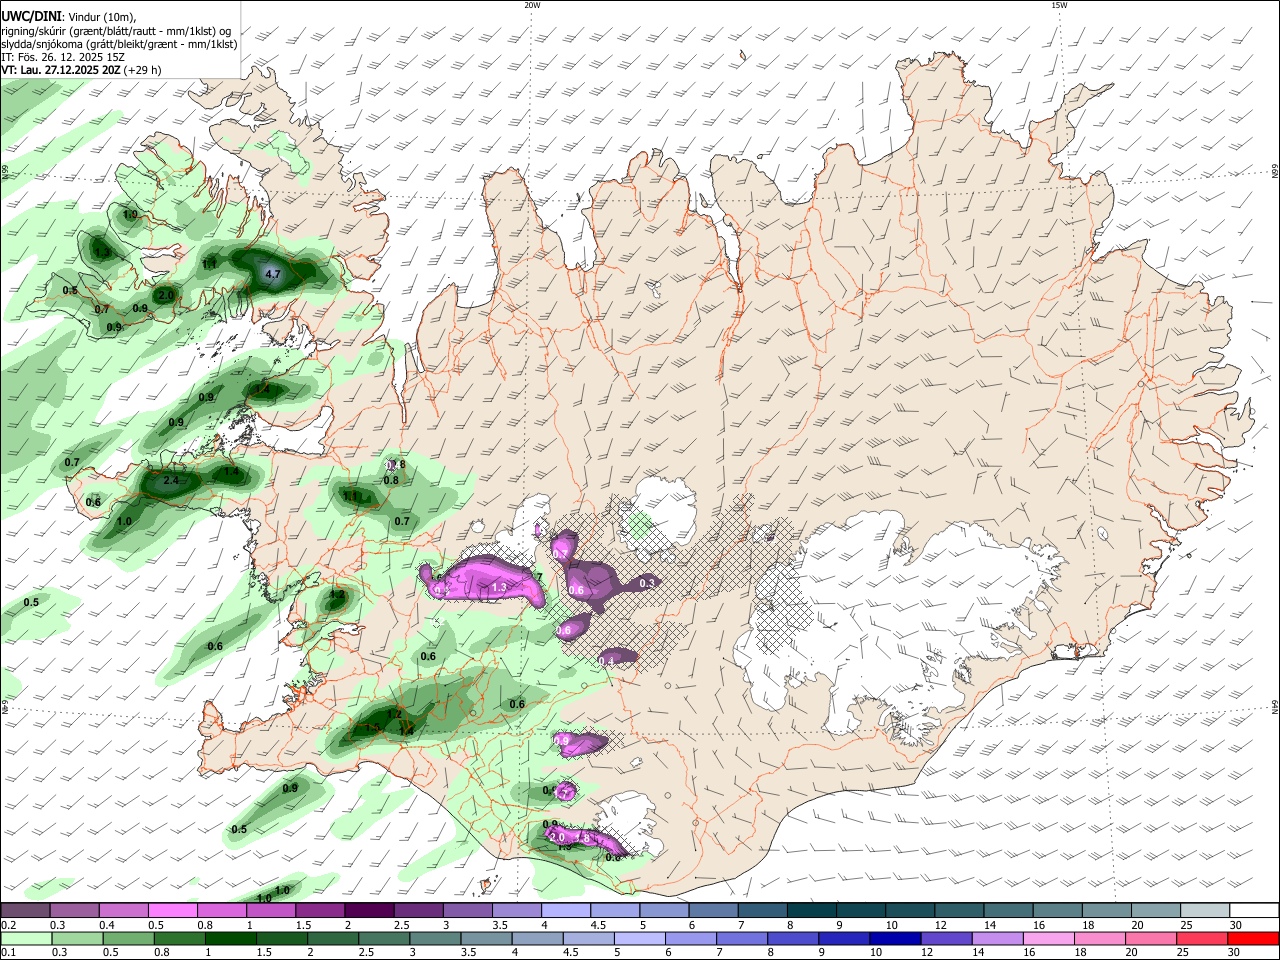
Task: Click the bright pink swatch in the upper scale
Action: 172,910
